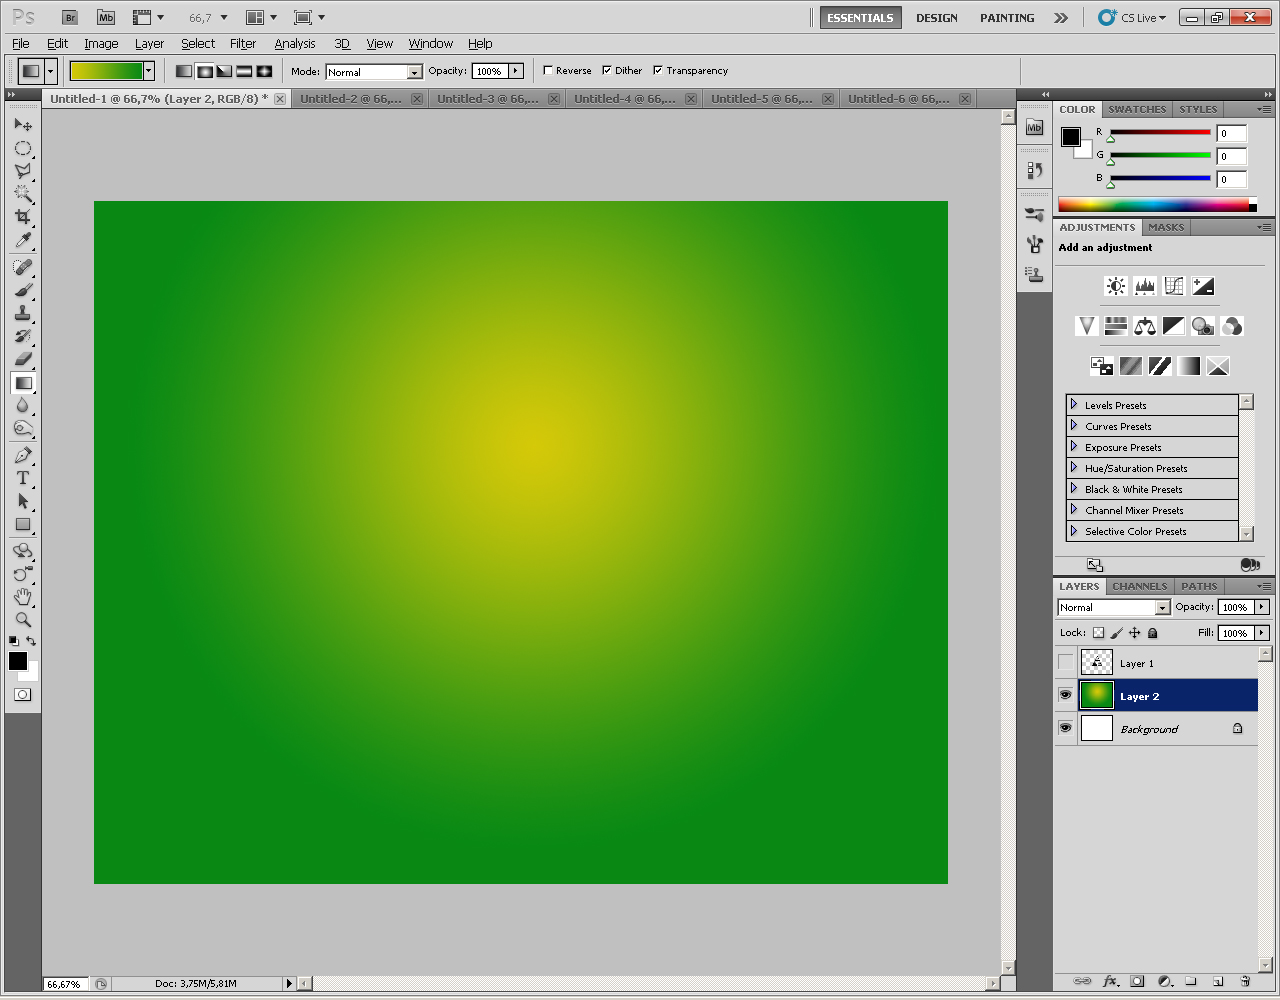Select the Zoom tool
Image resolution: width=1280 pixels, height=1000 pixels.
click(x=23, y=619)
